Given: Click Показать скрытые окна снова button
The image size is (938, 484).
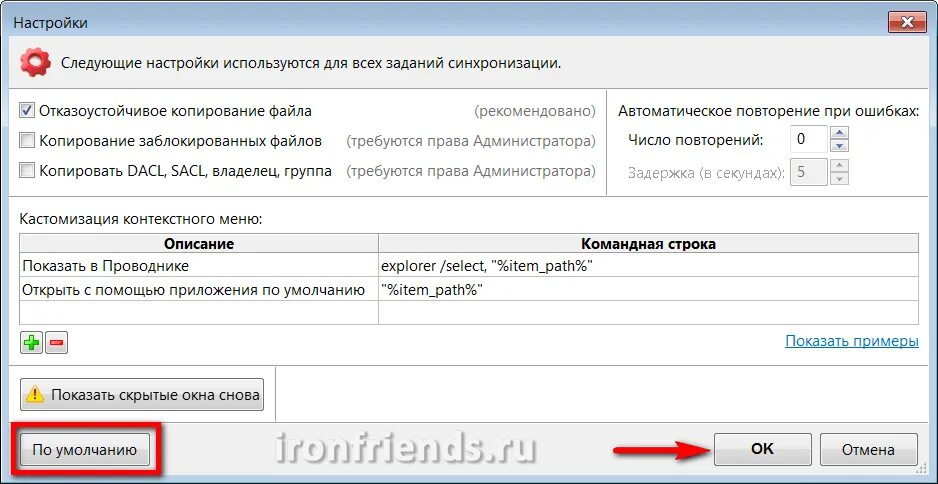Looking at the screenshot, I should (x=142, y=394).
